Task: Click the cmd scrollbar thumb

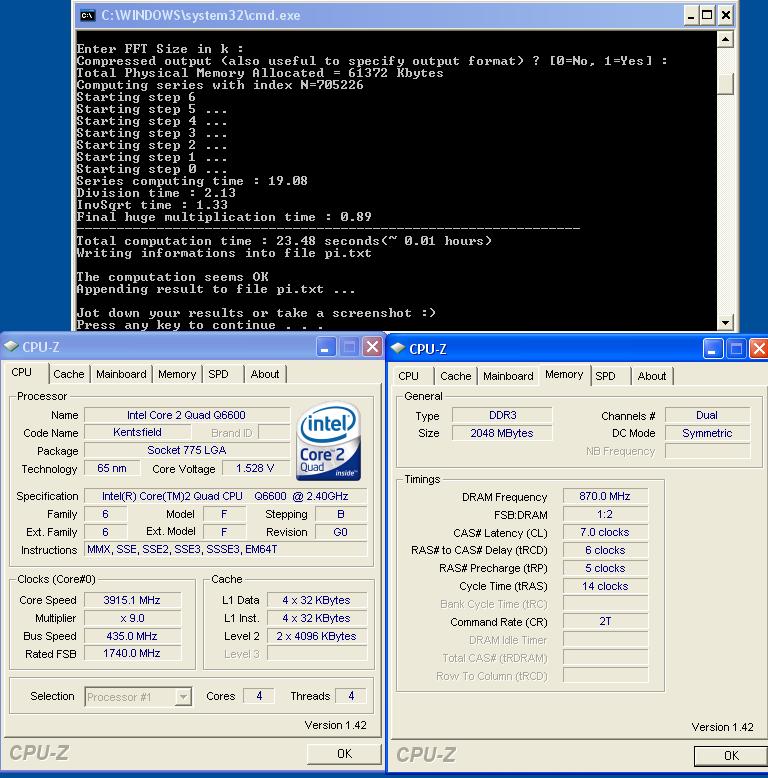Action: tap(725, 84)
